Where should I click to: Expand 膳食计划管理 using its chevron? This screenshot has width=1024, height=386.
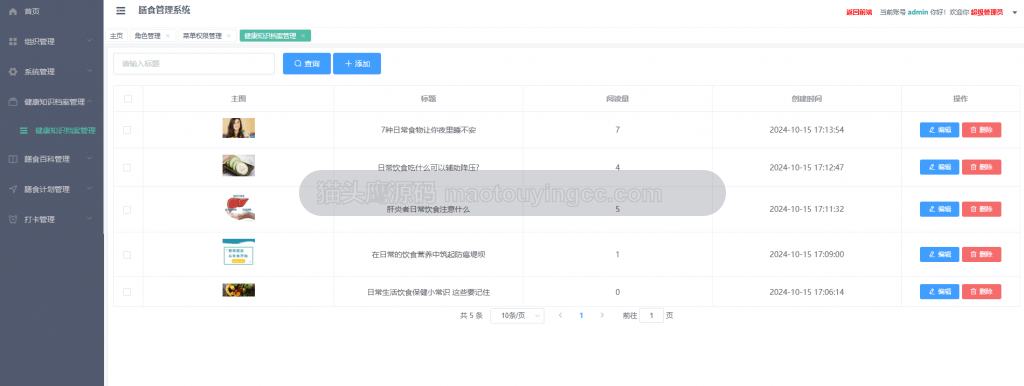coord(90,189)
